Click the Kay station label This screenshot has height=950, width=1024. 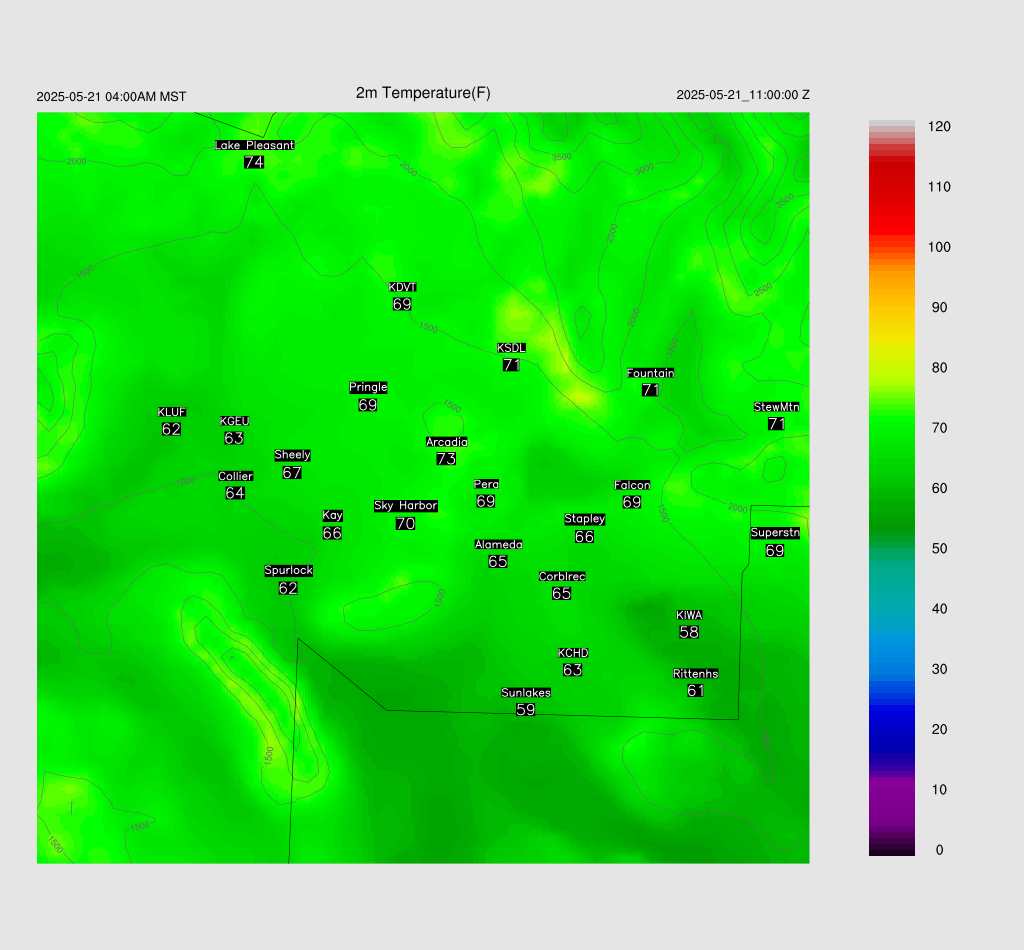pyautogui.click(x=332, y=516)
